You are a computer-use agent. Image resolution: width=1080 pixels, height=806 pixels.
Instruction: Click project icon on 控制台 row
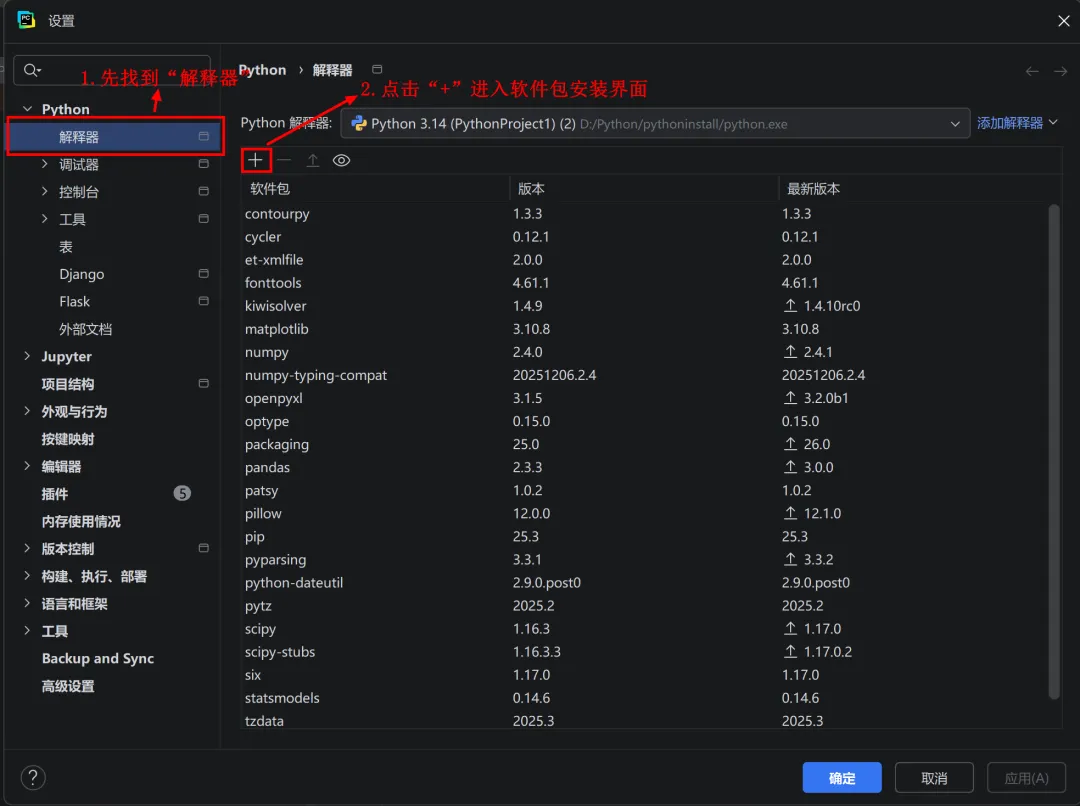[x=204, y=191]
